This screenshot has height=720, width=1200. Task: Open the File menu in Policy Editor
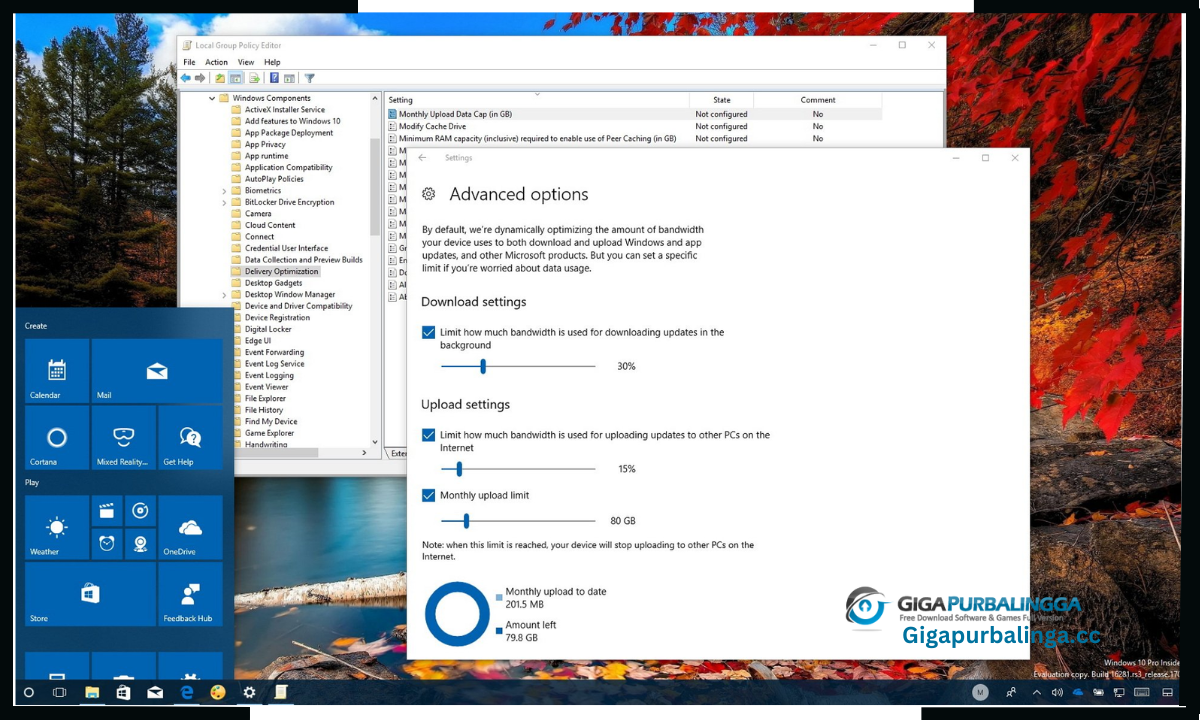(x=189, y=62)
